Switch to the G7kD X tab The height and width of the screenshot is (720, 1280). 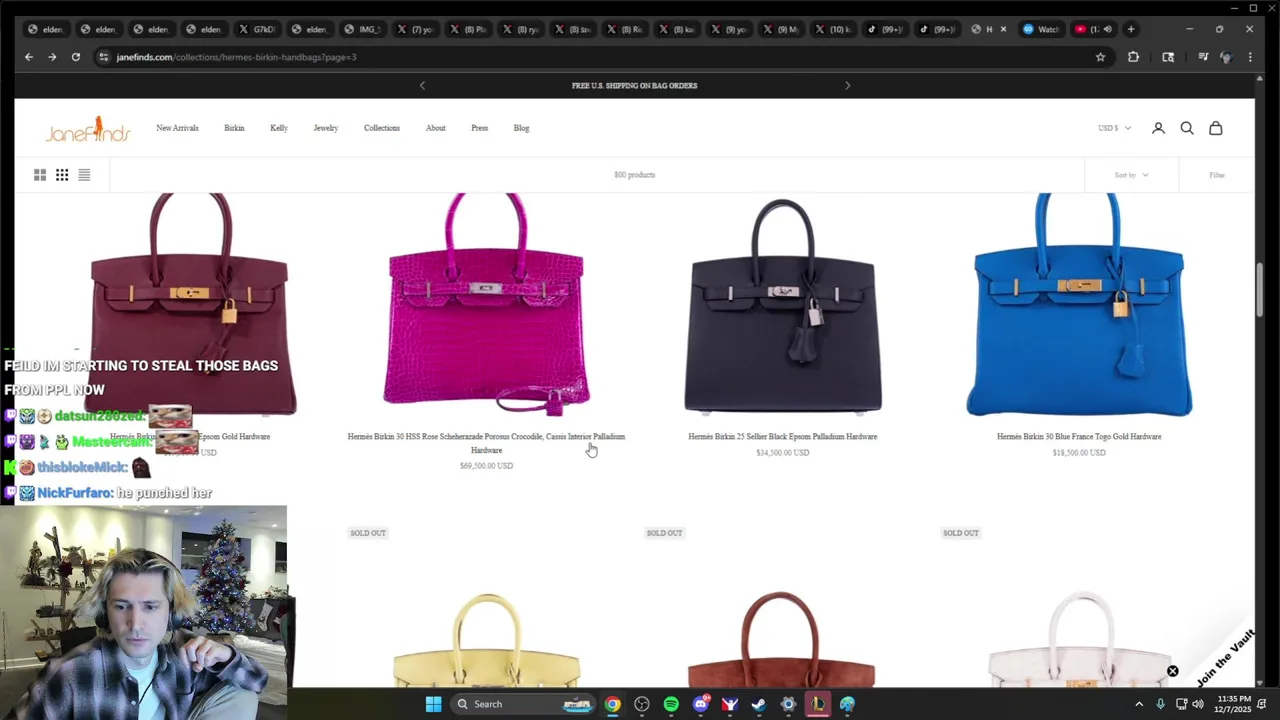coord(257,29)
